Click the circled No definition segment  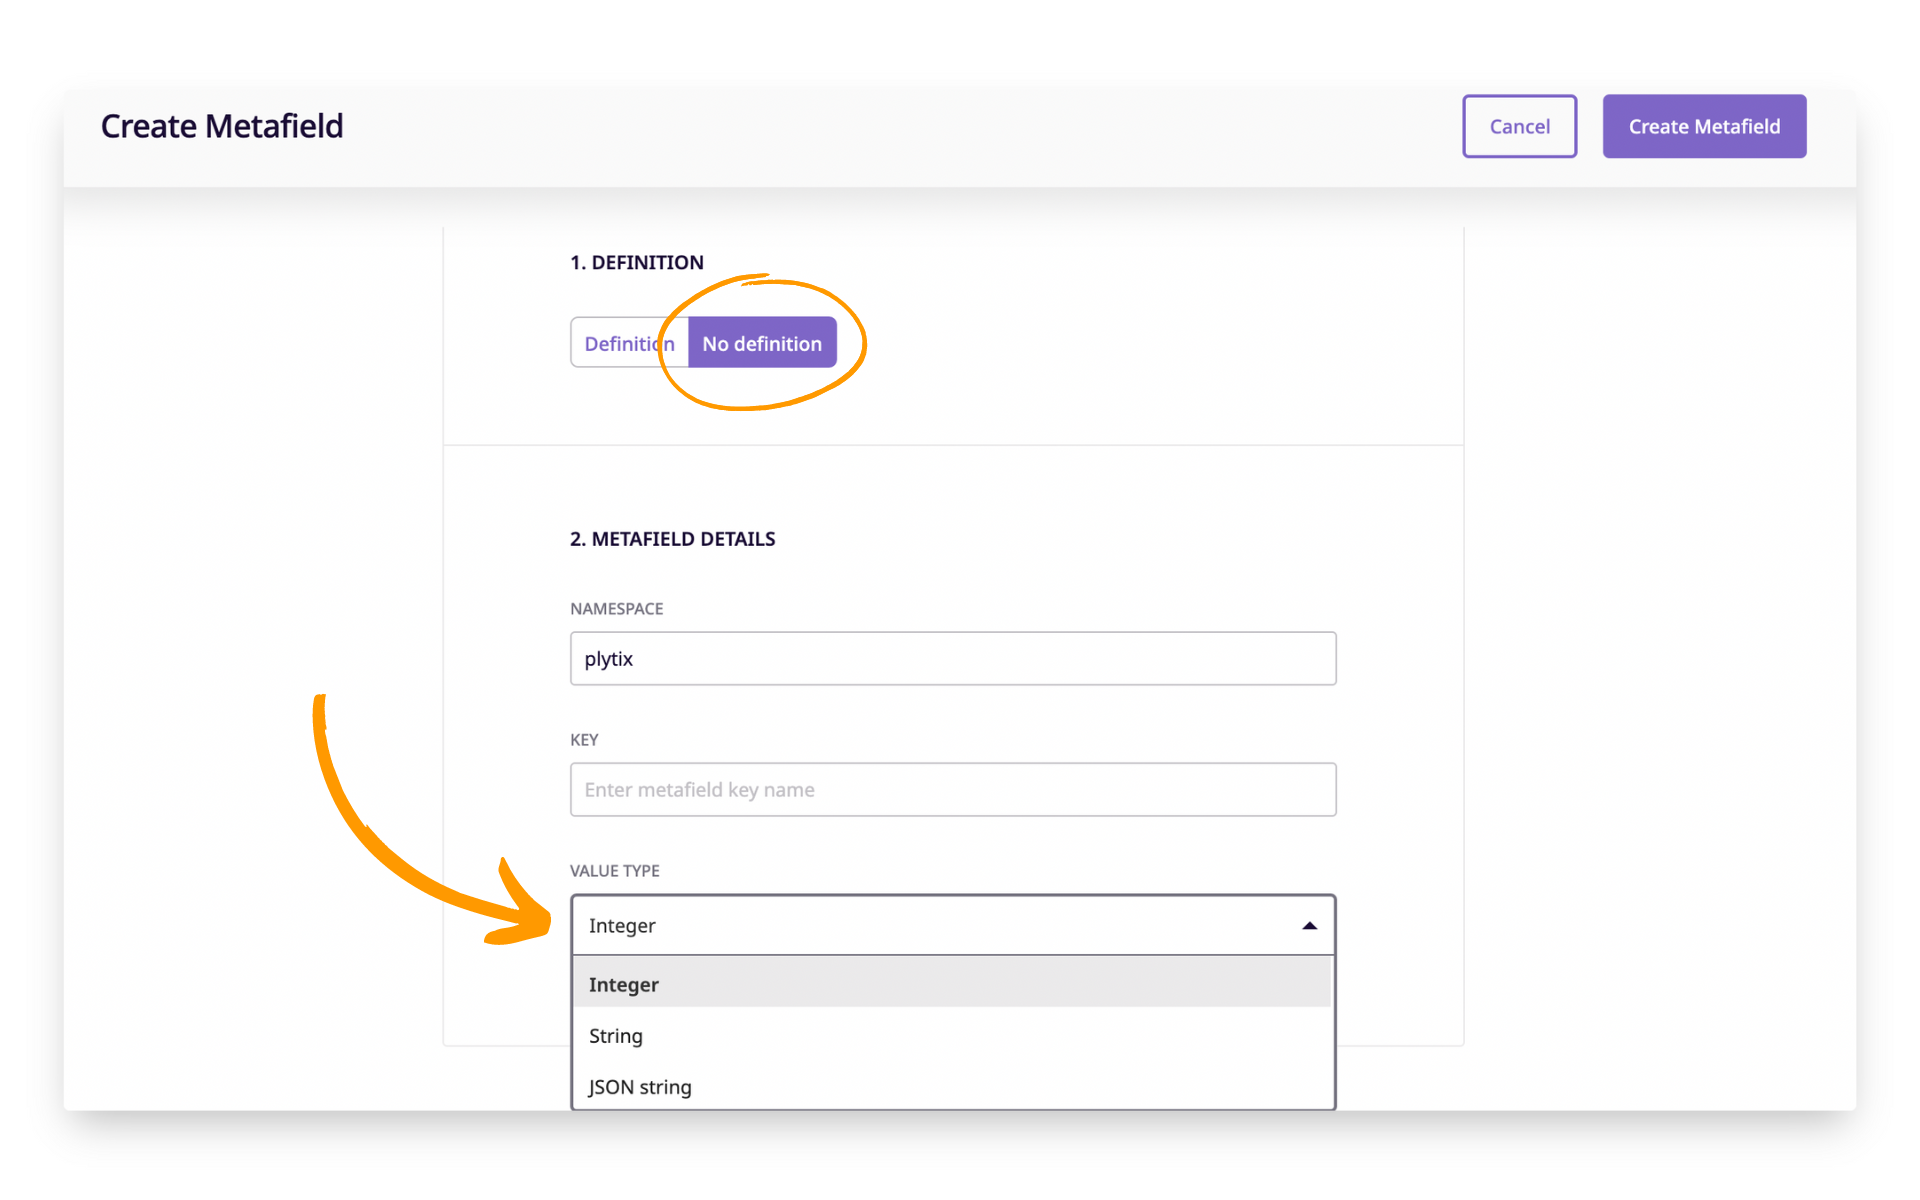coord(762,342)
